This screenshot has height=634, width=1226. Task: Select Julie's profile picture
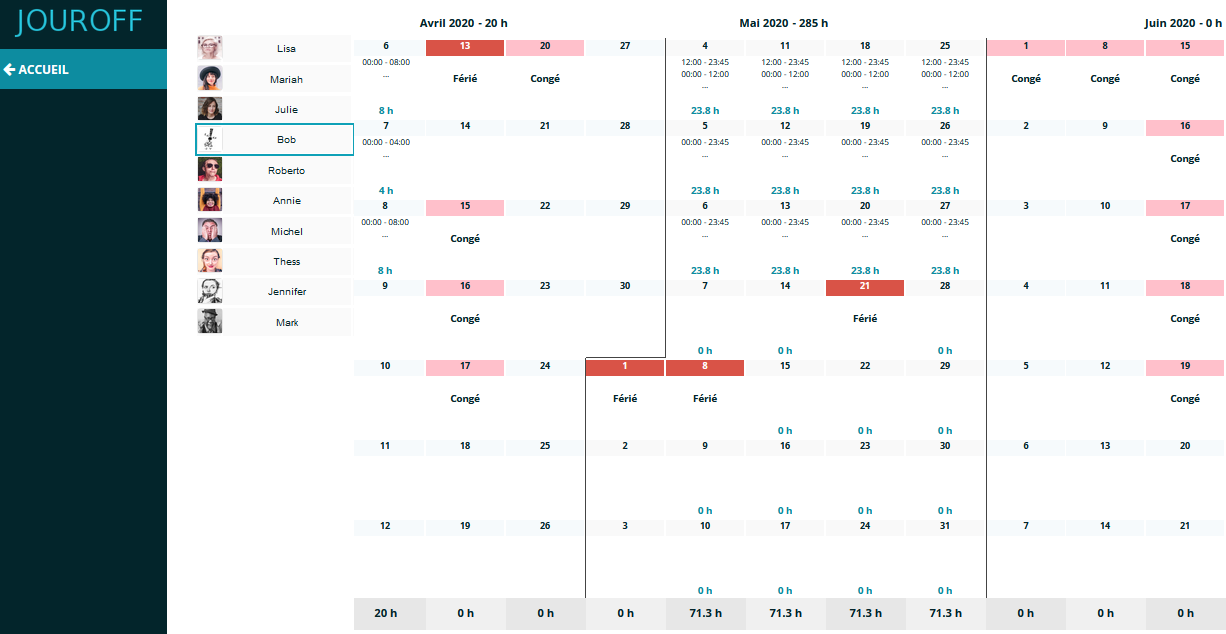pos(210,109)
